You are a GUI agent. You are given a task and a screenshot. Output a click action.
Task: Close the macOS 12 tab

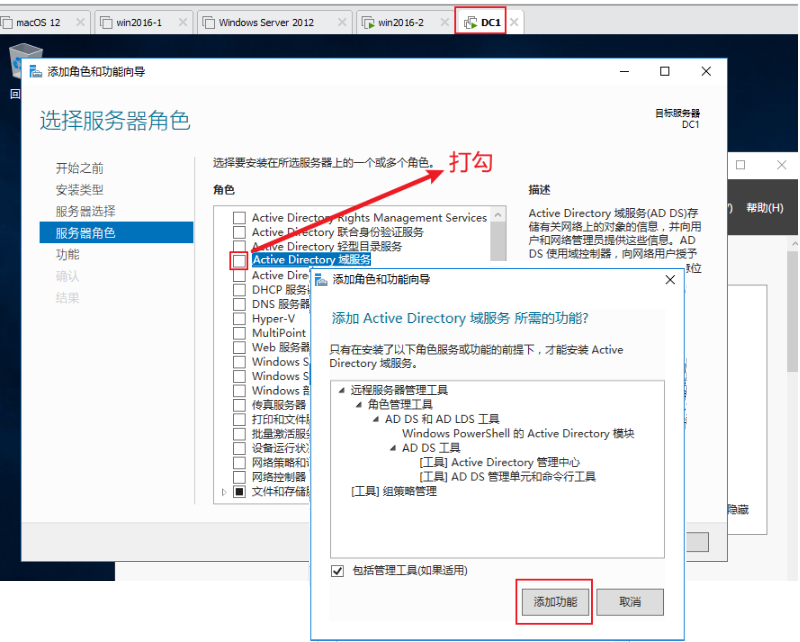(80, 22)
